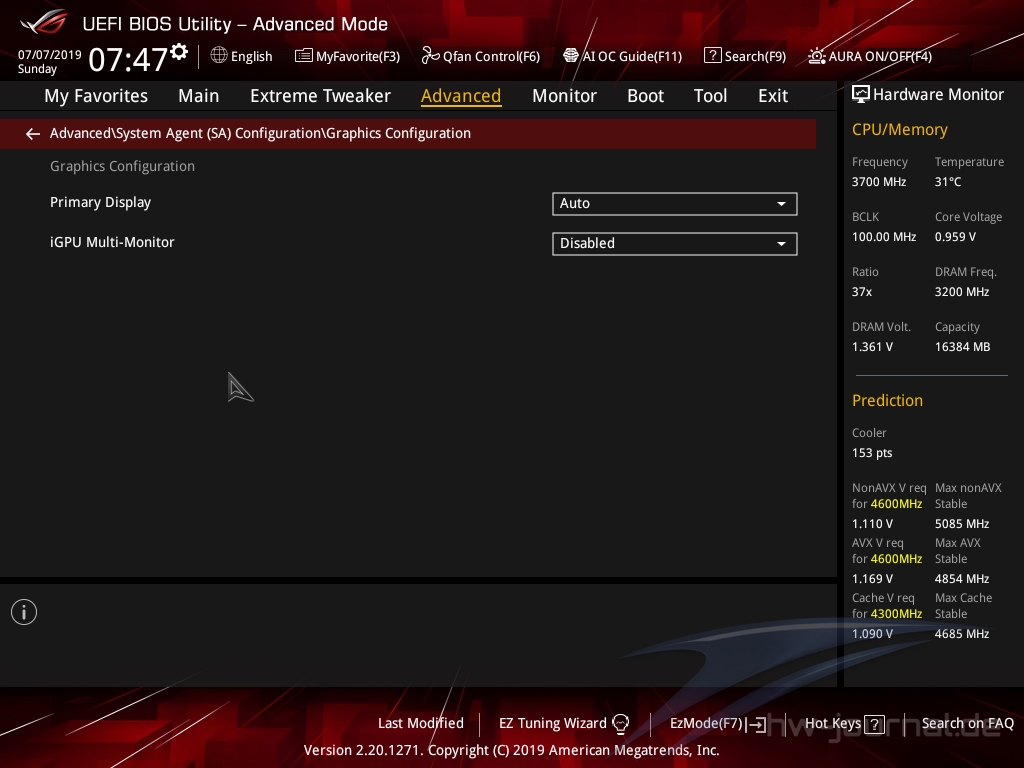Viewport: 1024px width, 768px height.
Task: Click the 0.959 V core voltage value
Action: click(x=955, y=237)
